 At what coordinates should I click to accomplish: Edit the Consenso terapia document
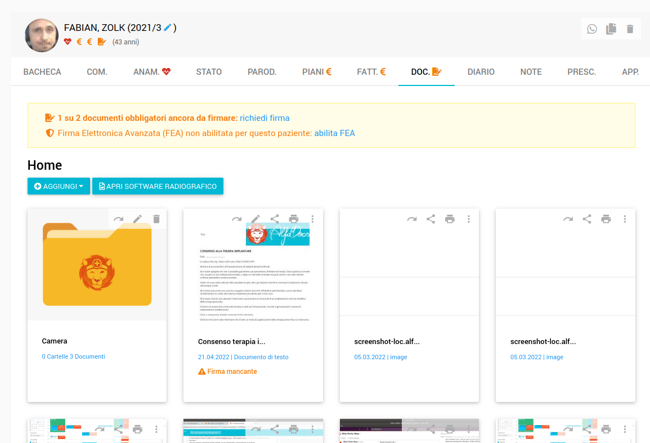pyautogui.click(x=256, y=219)
